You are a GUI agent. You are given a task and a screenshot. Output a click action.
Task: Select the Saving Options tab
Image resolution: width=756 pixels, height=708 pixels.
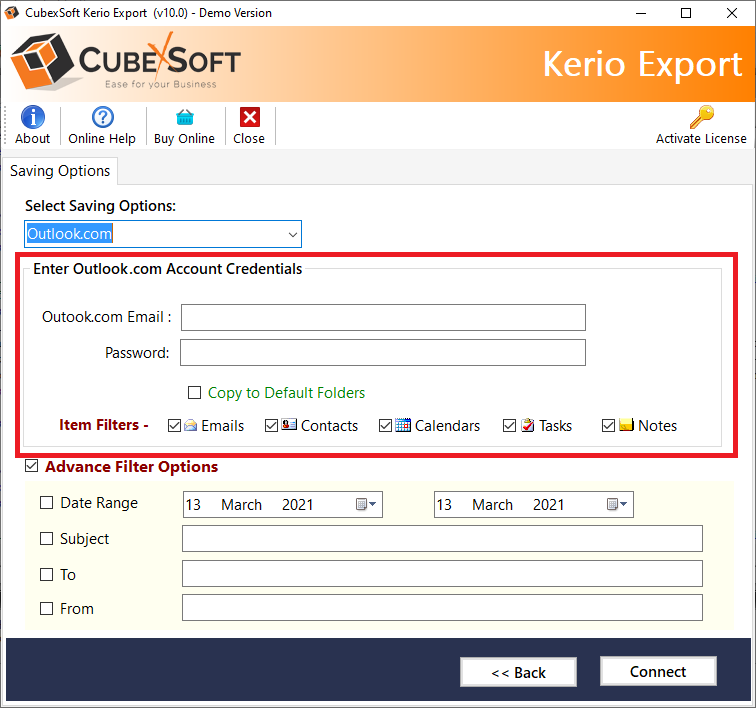(60, 171)
